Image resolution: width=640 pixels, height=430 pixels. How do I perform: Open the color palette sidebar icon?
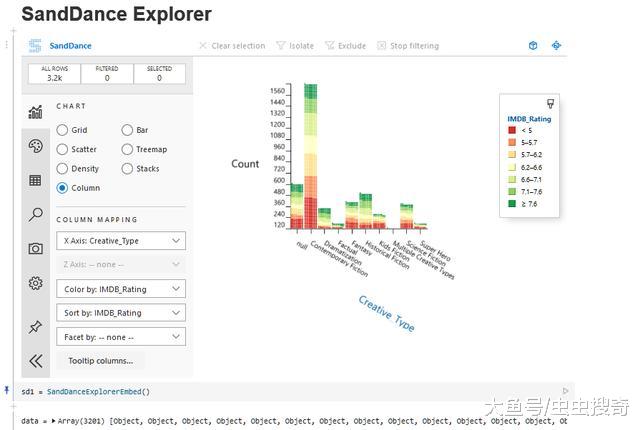[x=35, y=146]
